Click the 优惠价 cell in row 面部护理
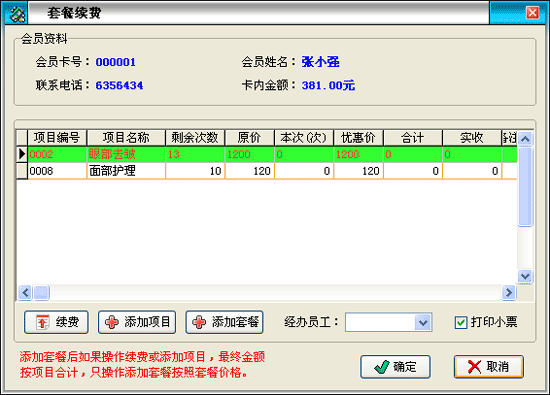 tap(358, 171)
